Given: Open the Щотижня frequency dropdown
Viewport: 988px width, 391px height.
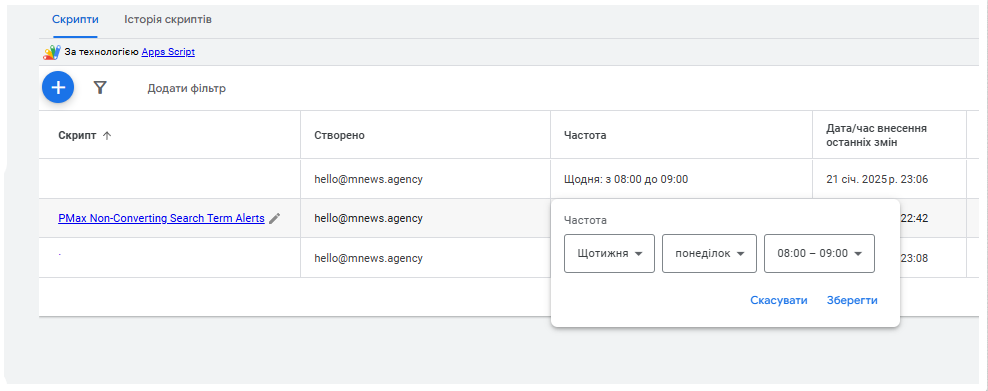Looking at the screenshot, I should [609, 253].
